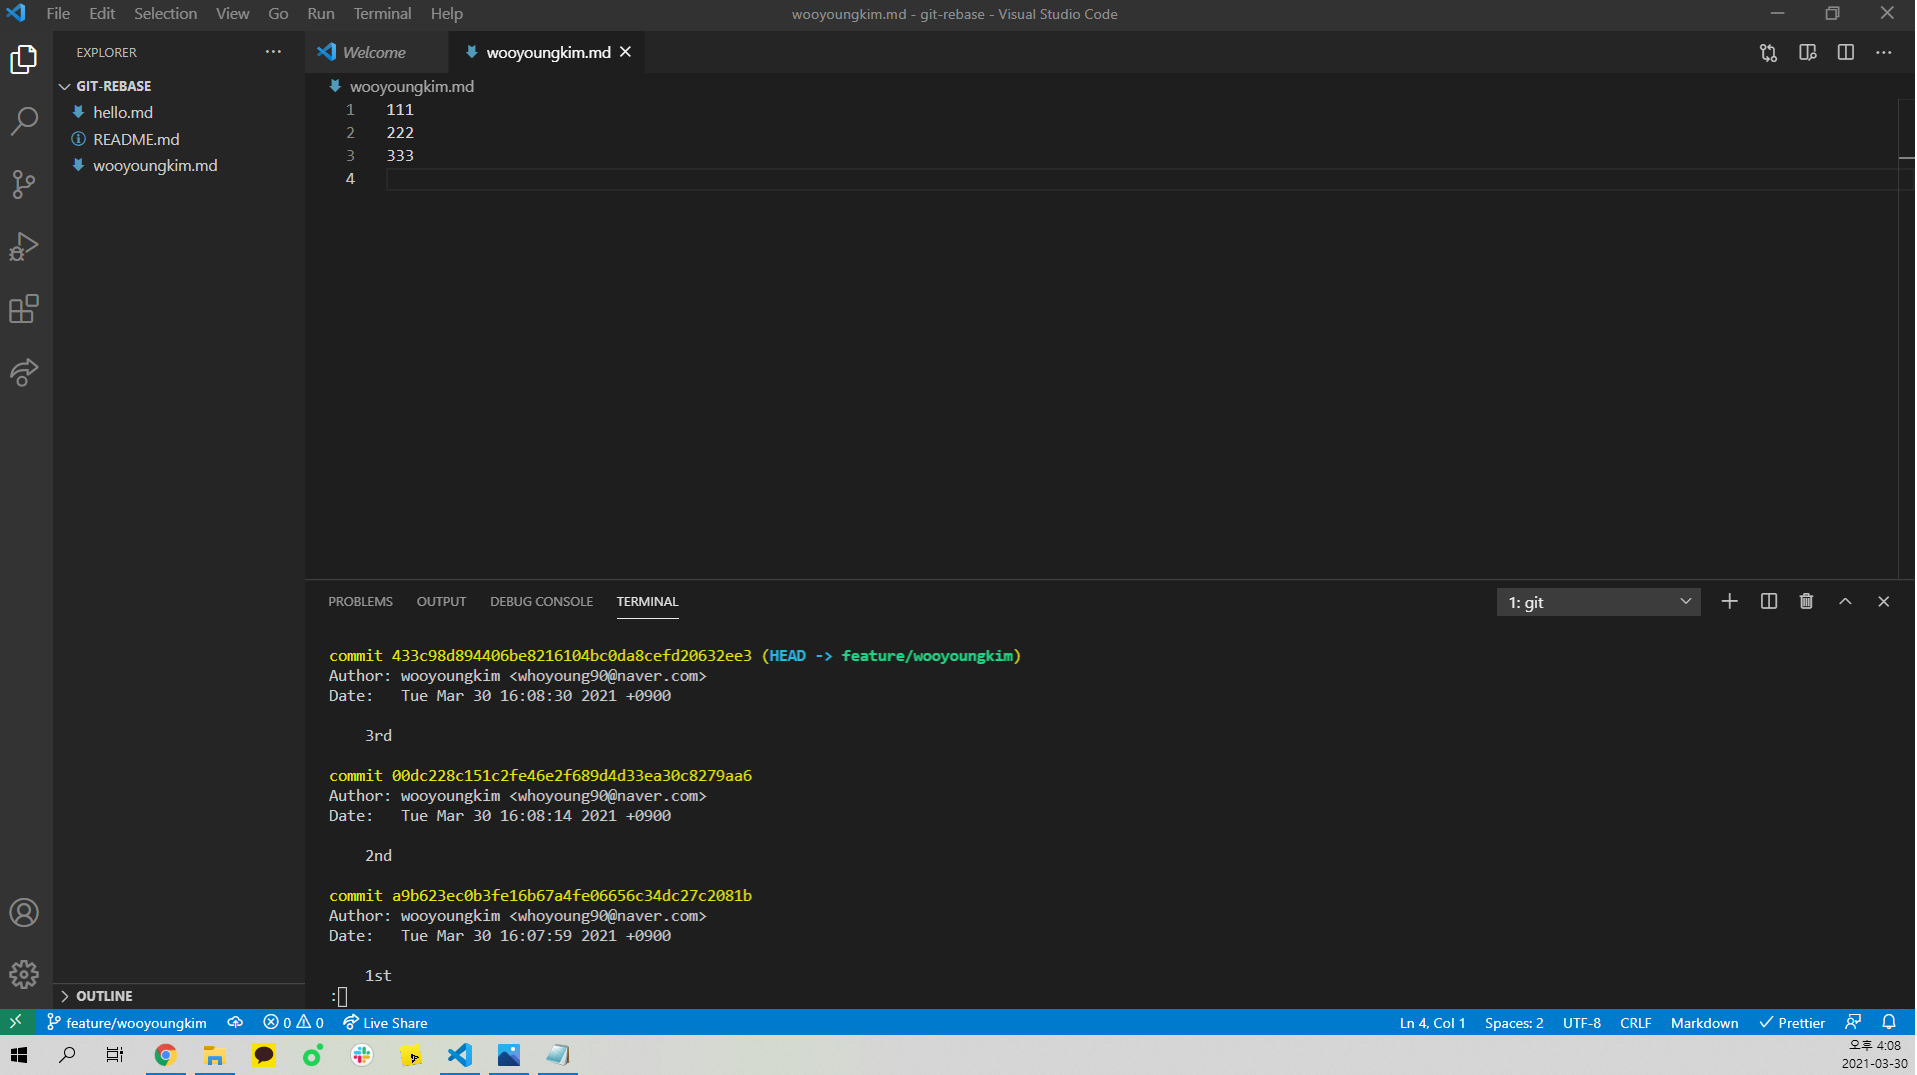Split the terminal panel
1917x1075 pixels.
click(1768, 601)
